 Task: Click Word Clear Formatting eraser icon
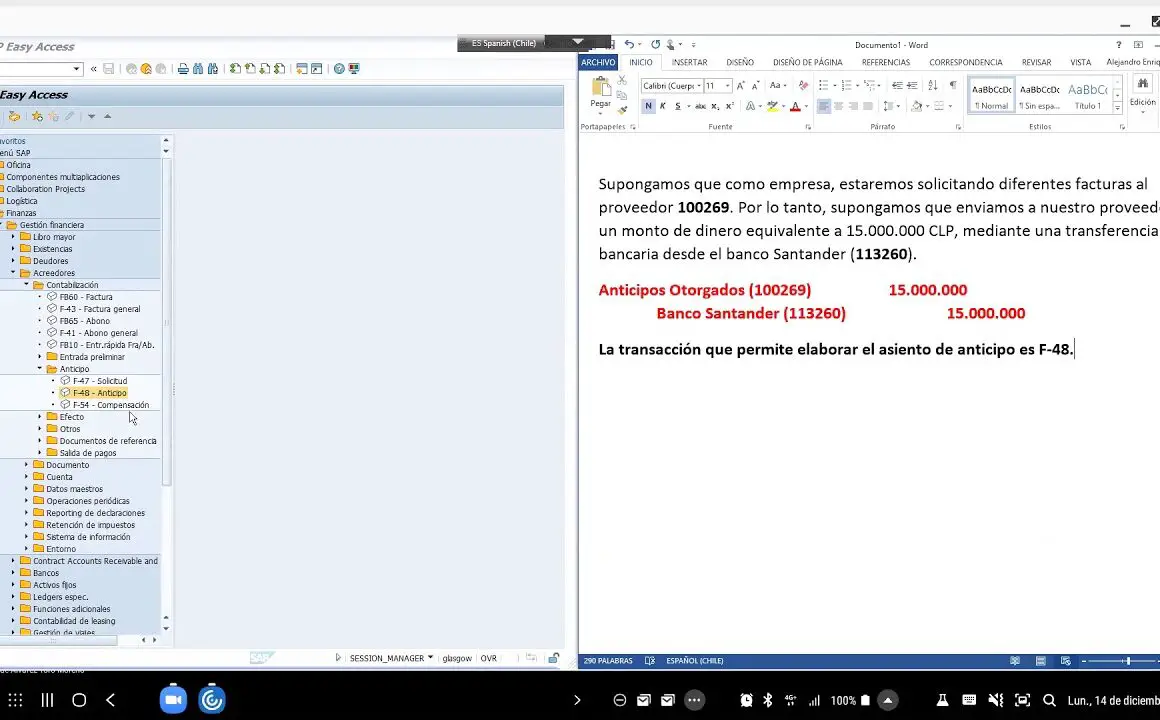pyautogui.click(x=803, y=86)
